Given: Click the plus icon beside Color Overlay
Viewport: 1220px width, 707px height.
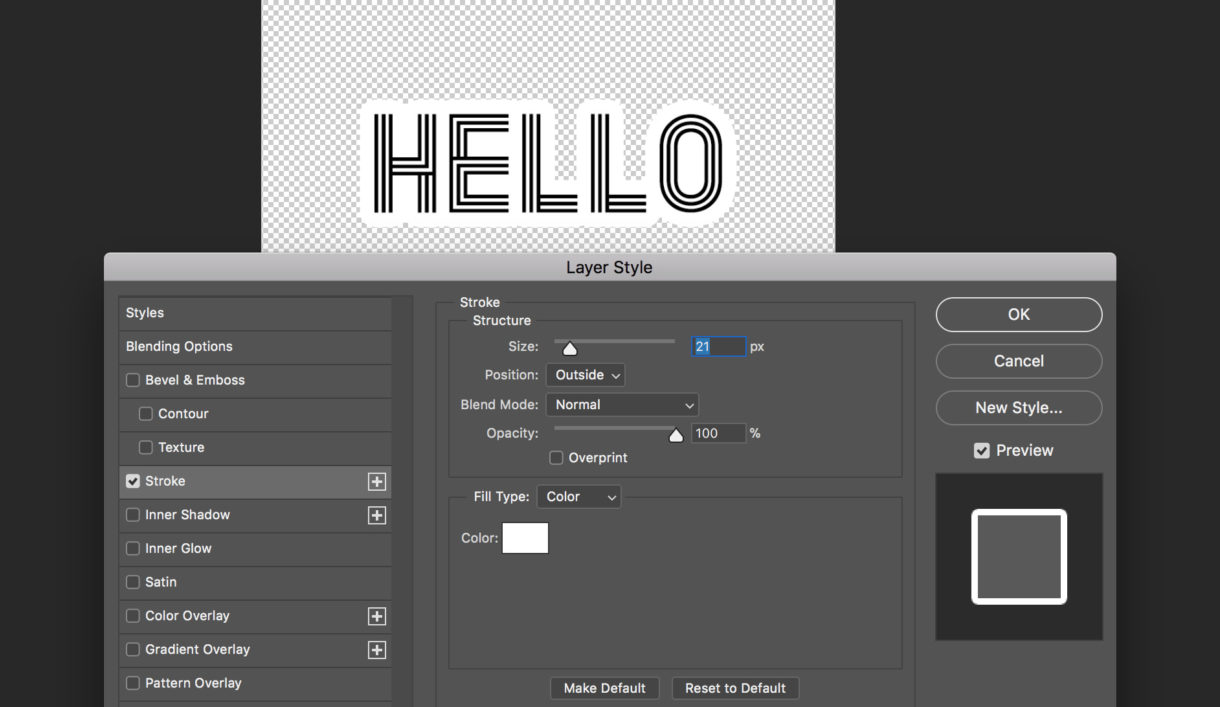Looking at the screenshot, I should click(x=376, y=616).
